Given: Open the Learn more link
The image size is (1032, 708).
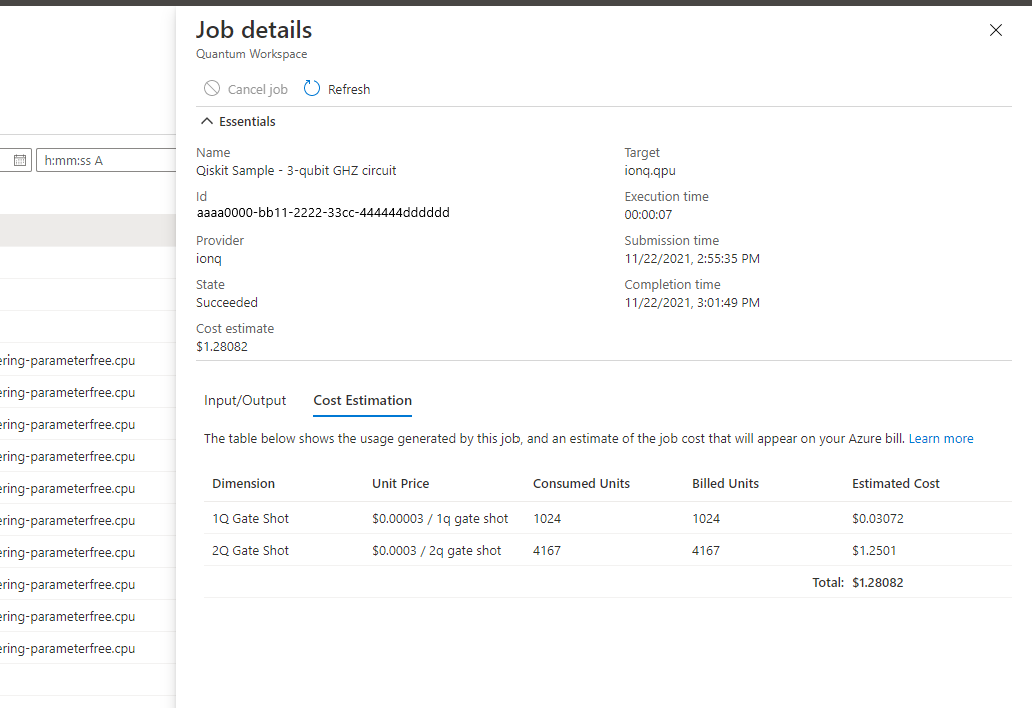Looking at the screenshot, I should click(x=940, y=438).
